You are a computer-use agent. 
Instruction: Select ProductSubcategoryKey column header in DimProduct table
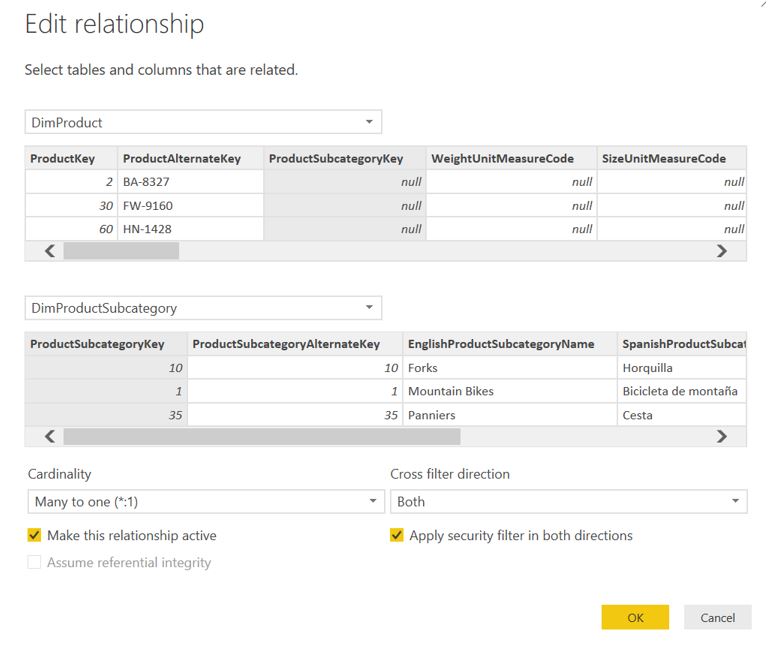(344, 159)
